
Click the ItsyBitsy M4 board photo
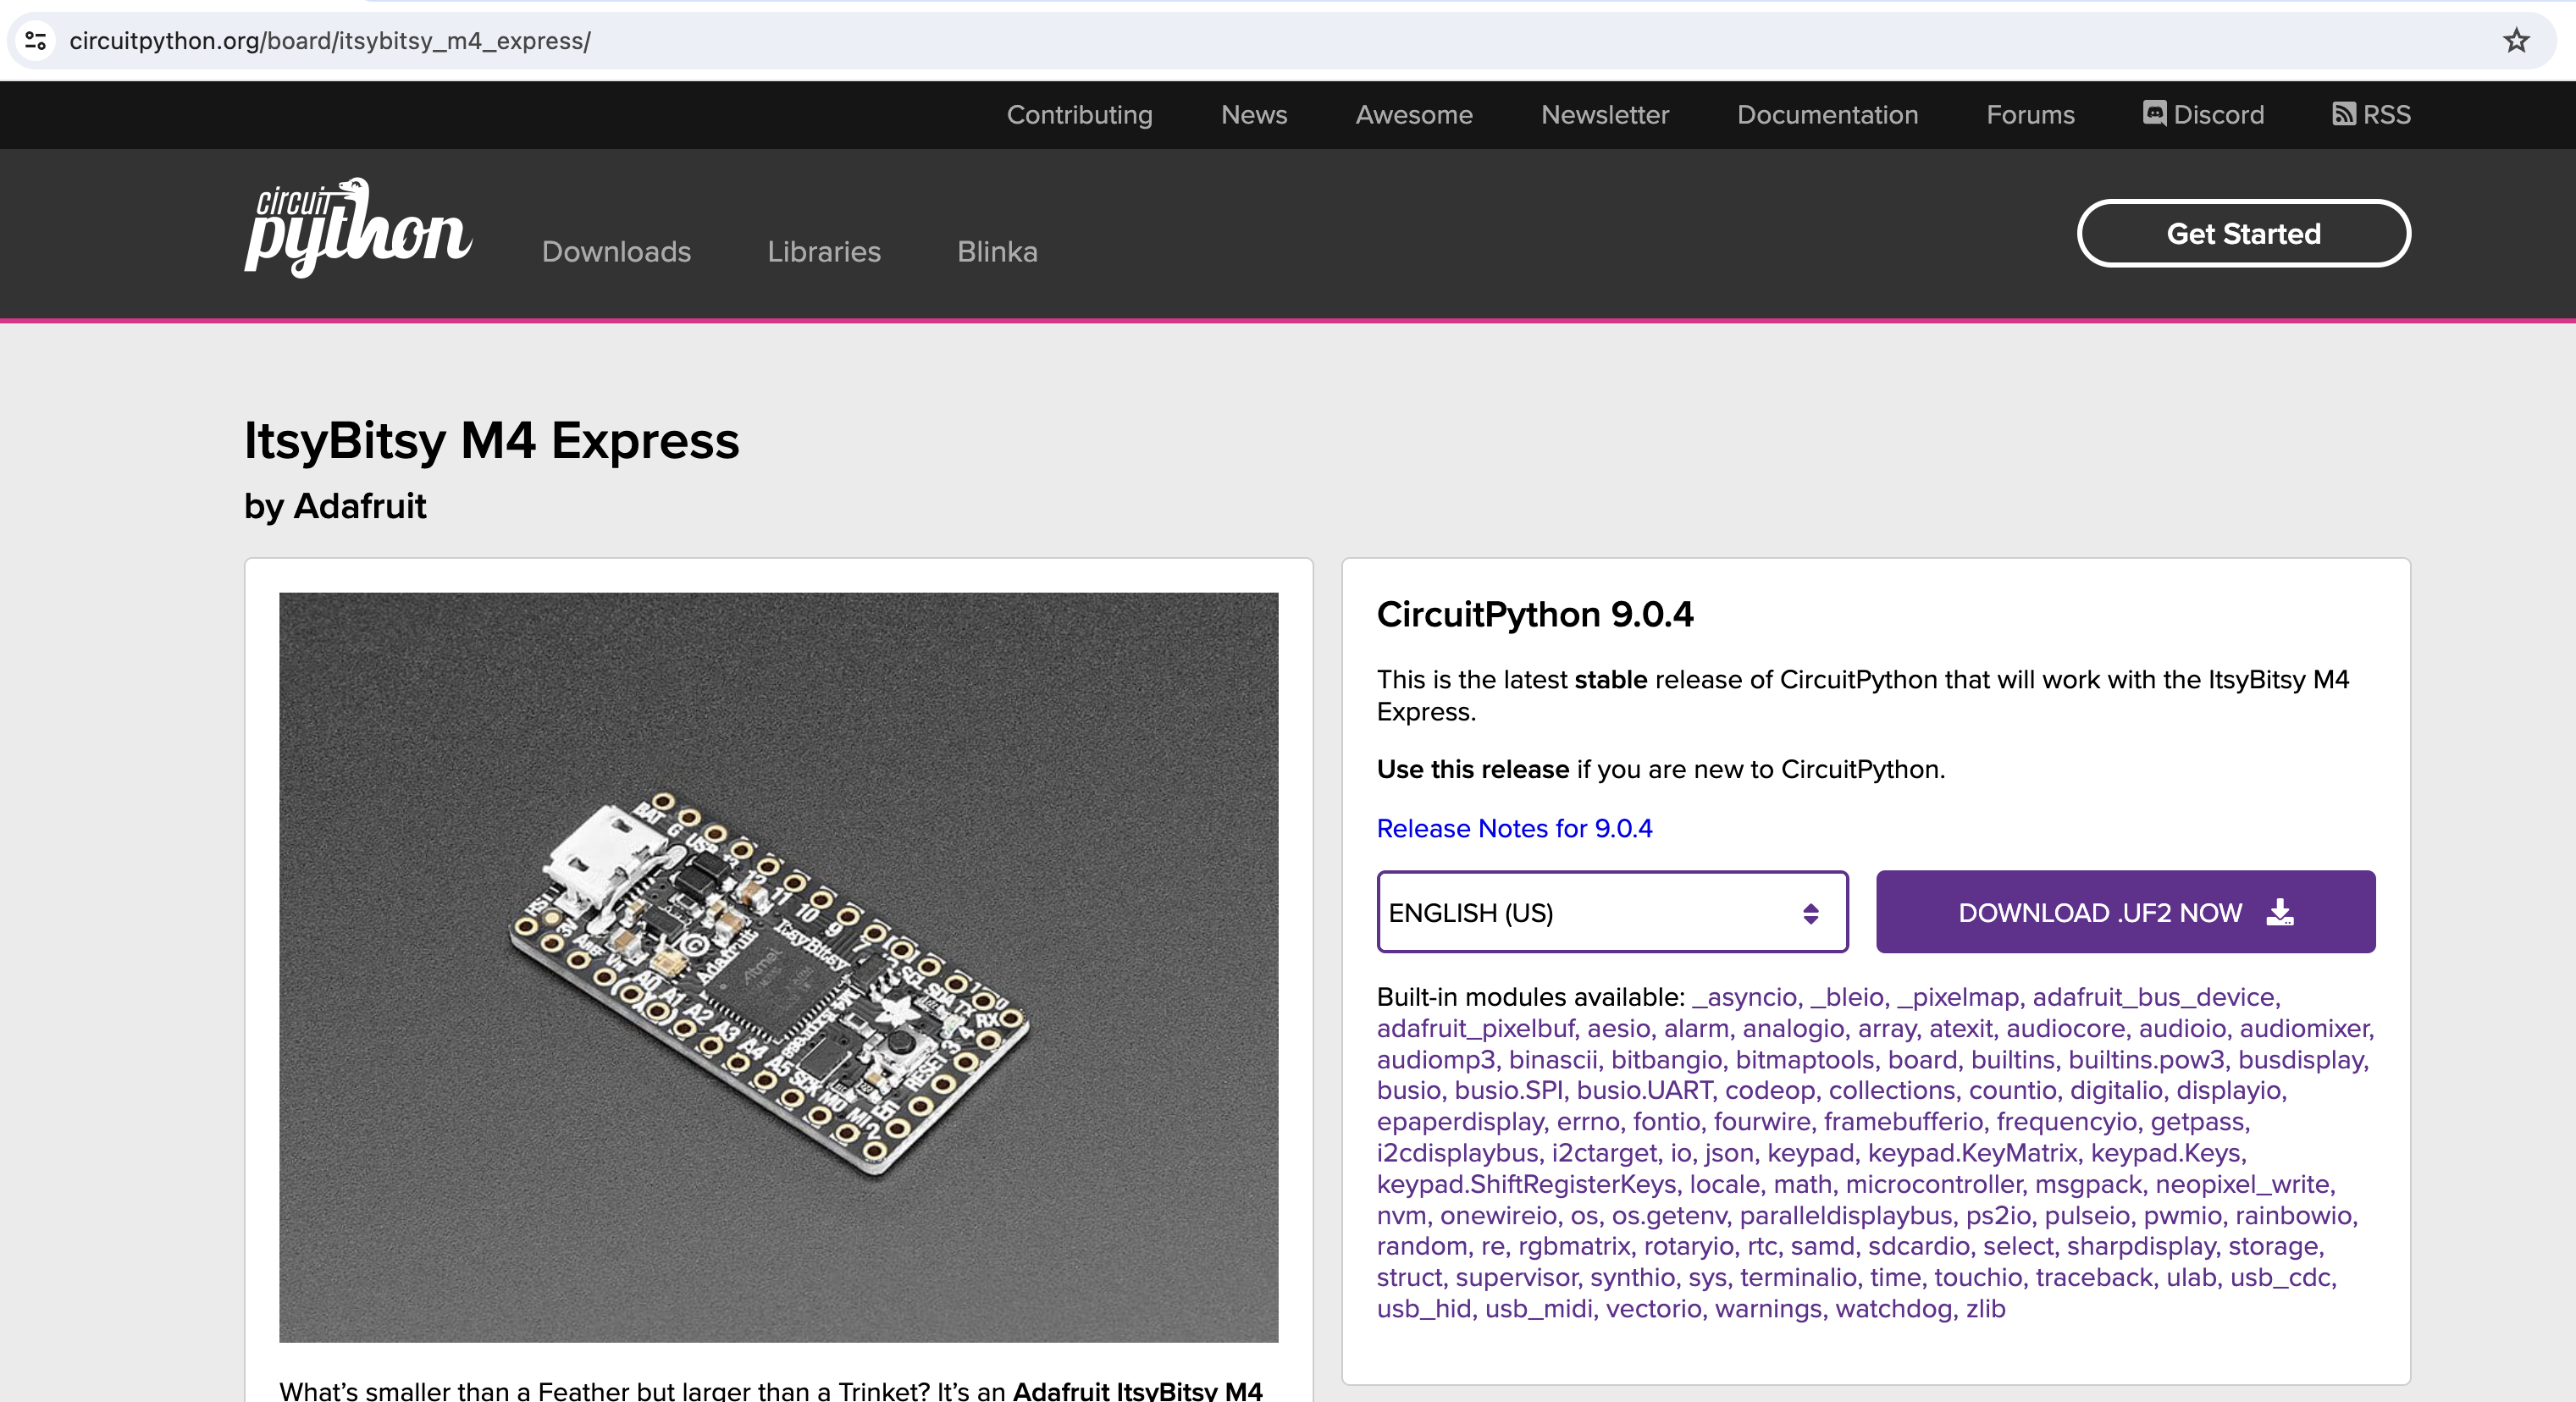(778, 967)
